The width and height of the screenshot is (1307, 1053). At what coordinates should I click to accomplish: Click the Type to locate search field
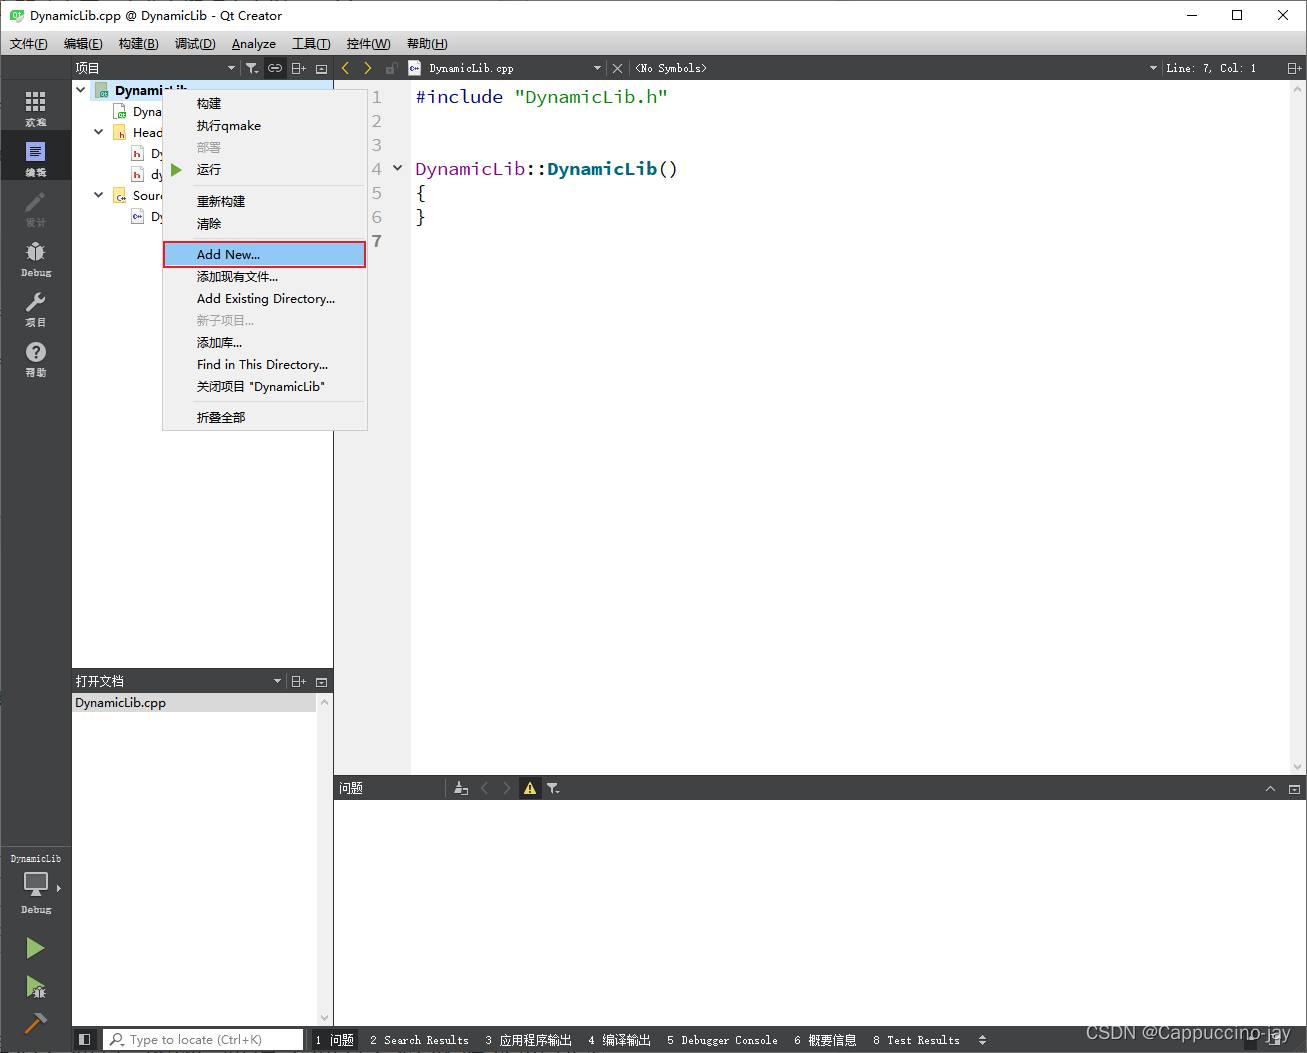(x=204, y=1040)
